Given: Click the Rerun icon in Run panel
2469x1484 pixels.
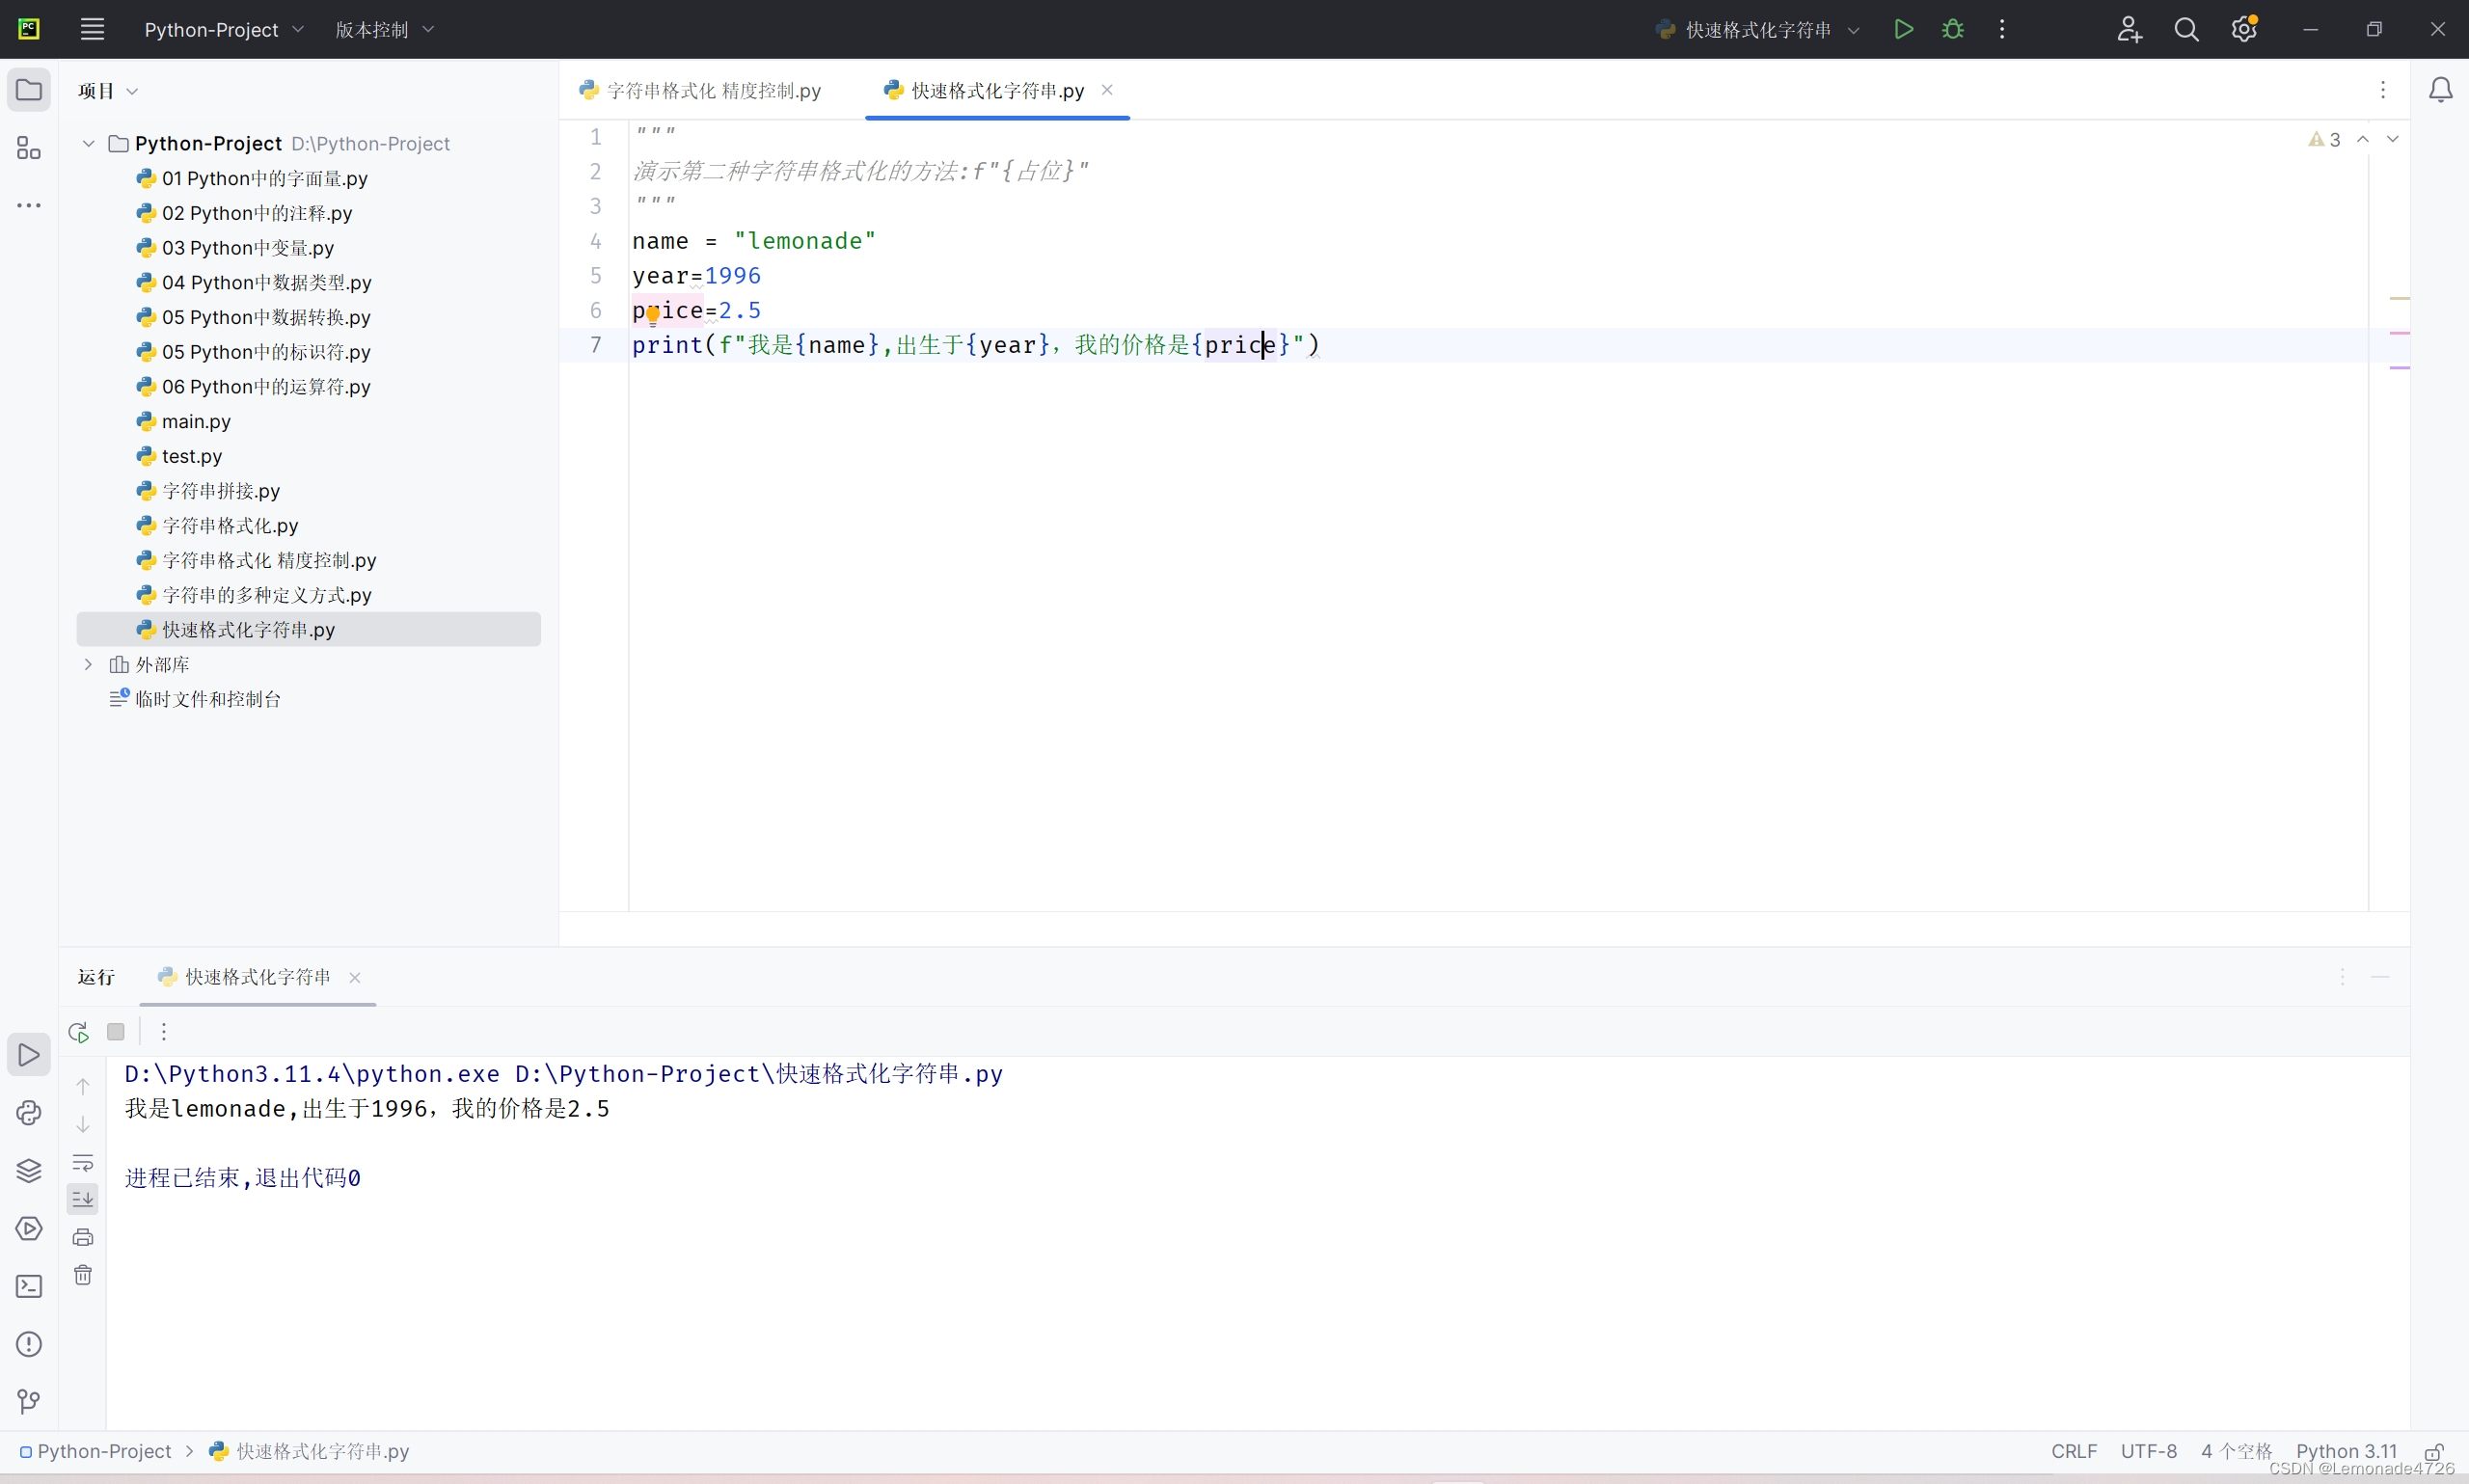Looking at the screenshot, I should tap(79, 1032).
